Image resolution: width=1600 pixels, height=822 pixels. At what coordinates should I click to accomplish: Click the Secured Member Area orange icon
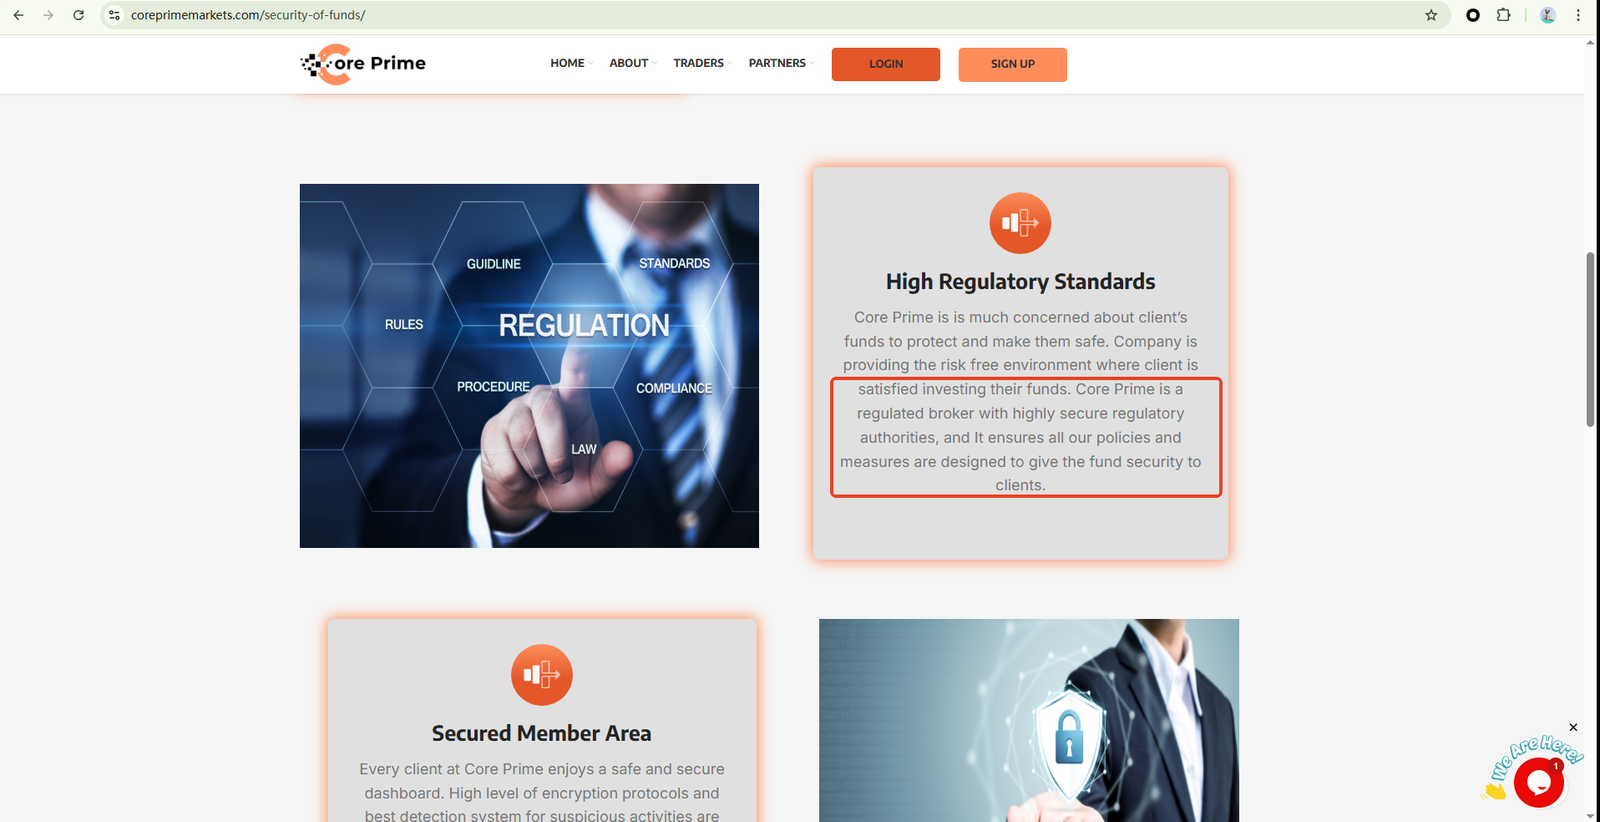click(541, 675)
